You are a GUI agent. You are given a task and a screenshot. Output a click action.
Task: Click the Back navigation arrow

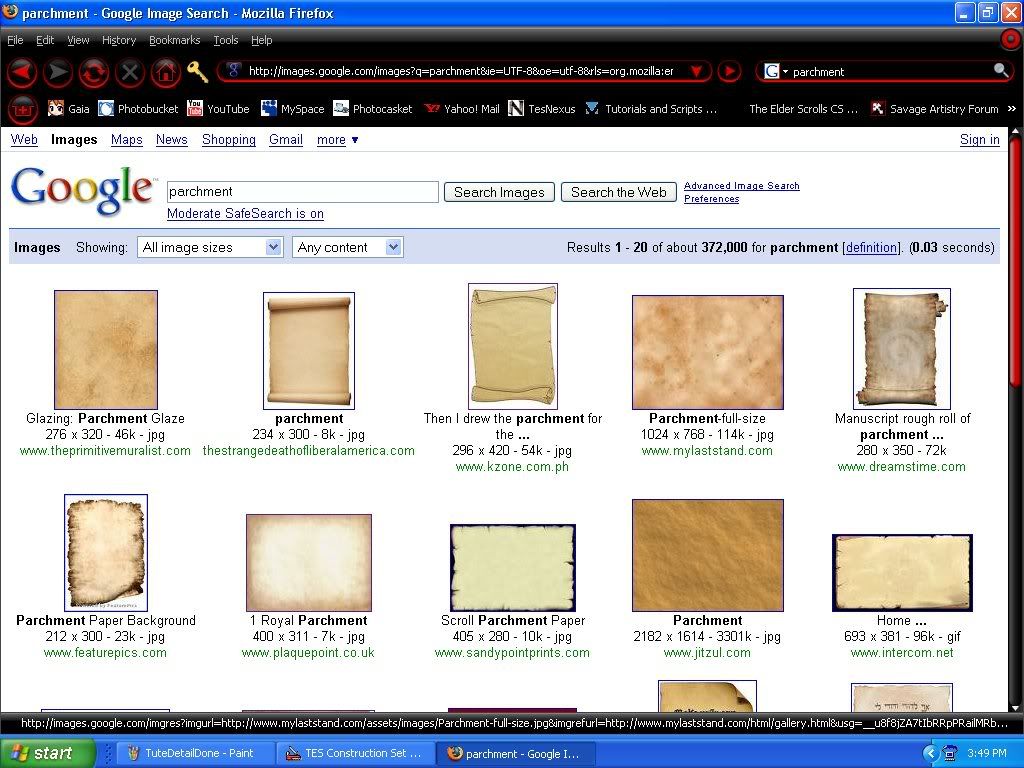[x=22, y=72]
